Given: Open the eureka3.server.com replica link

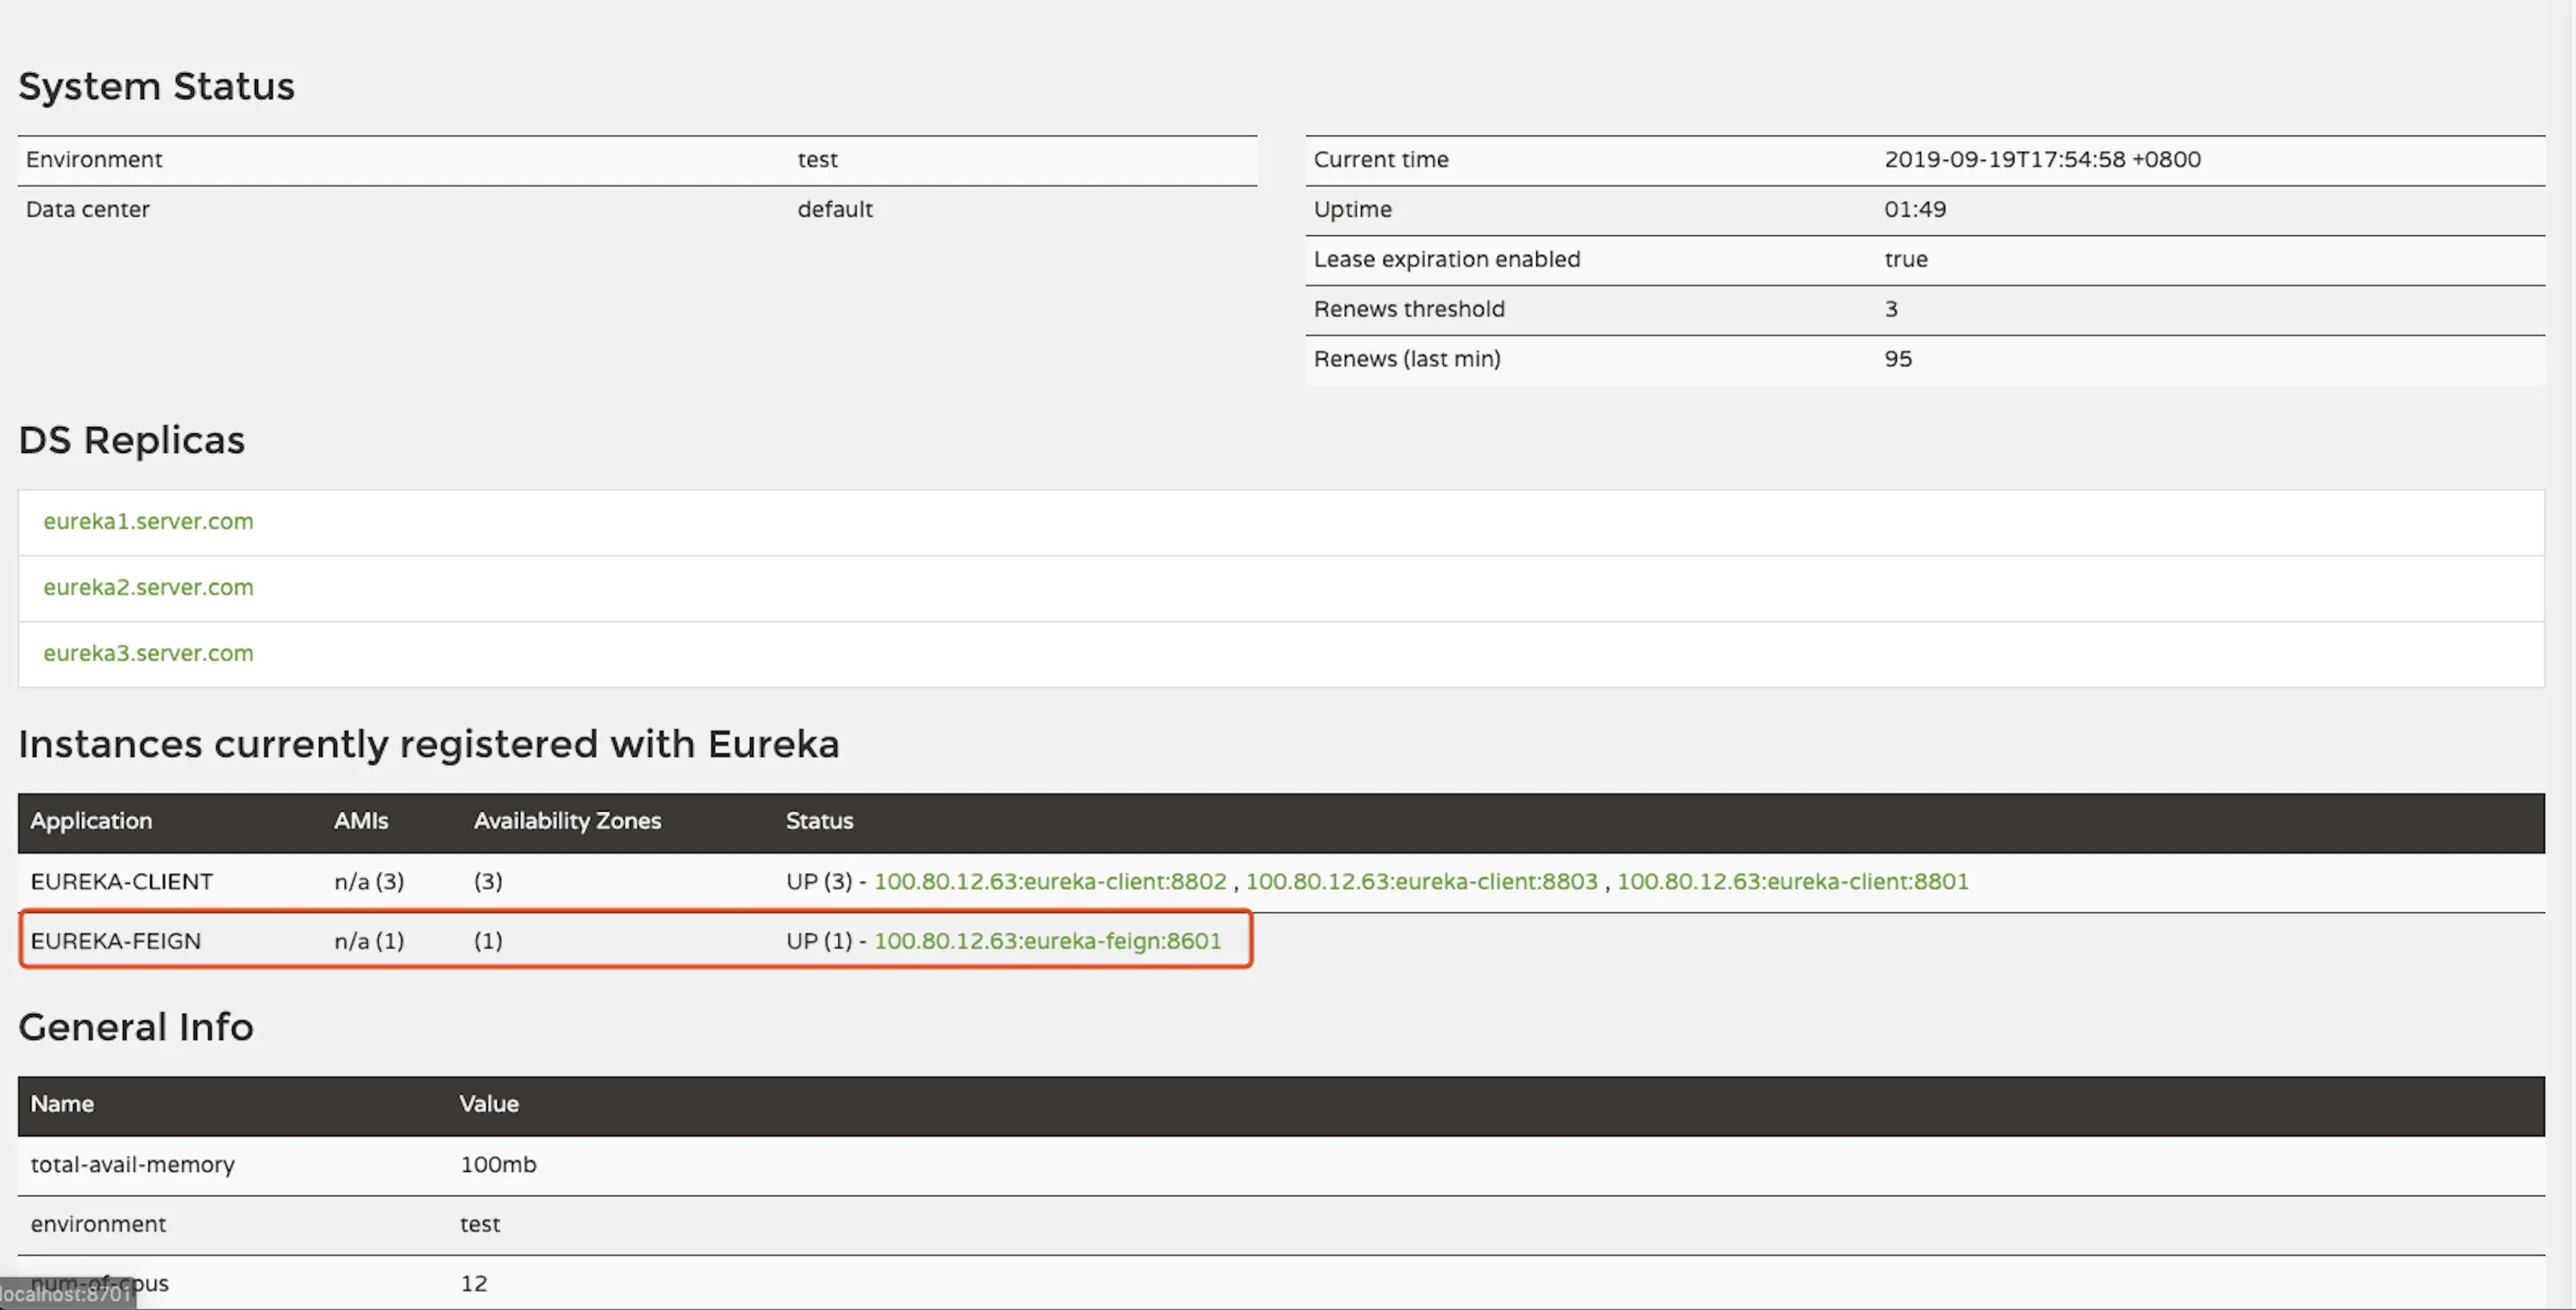Looking at the screenshot, I should coord(148,653).
